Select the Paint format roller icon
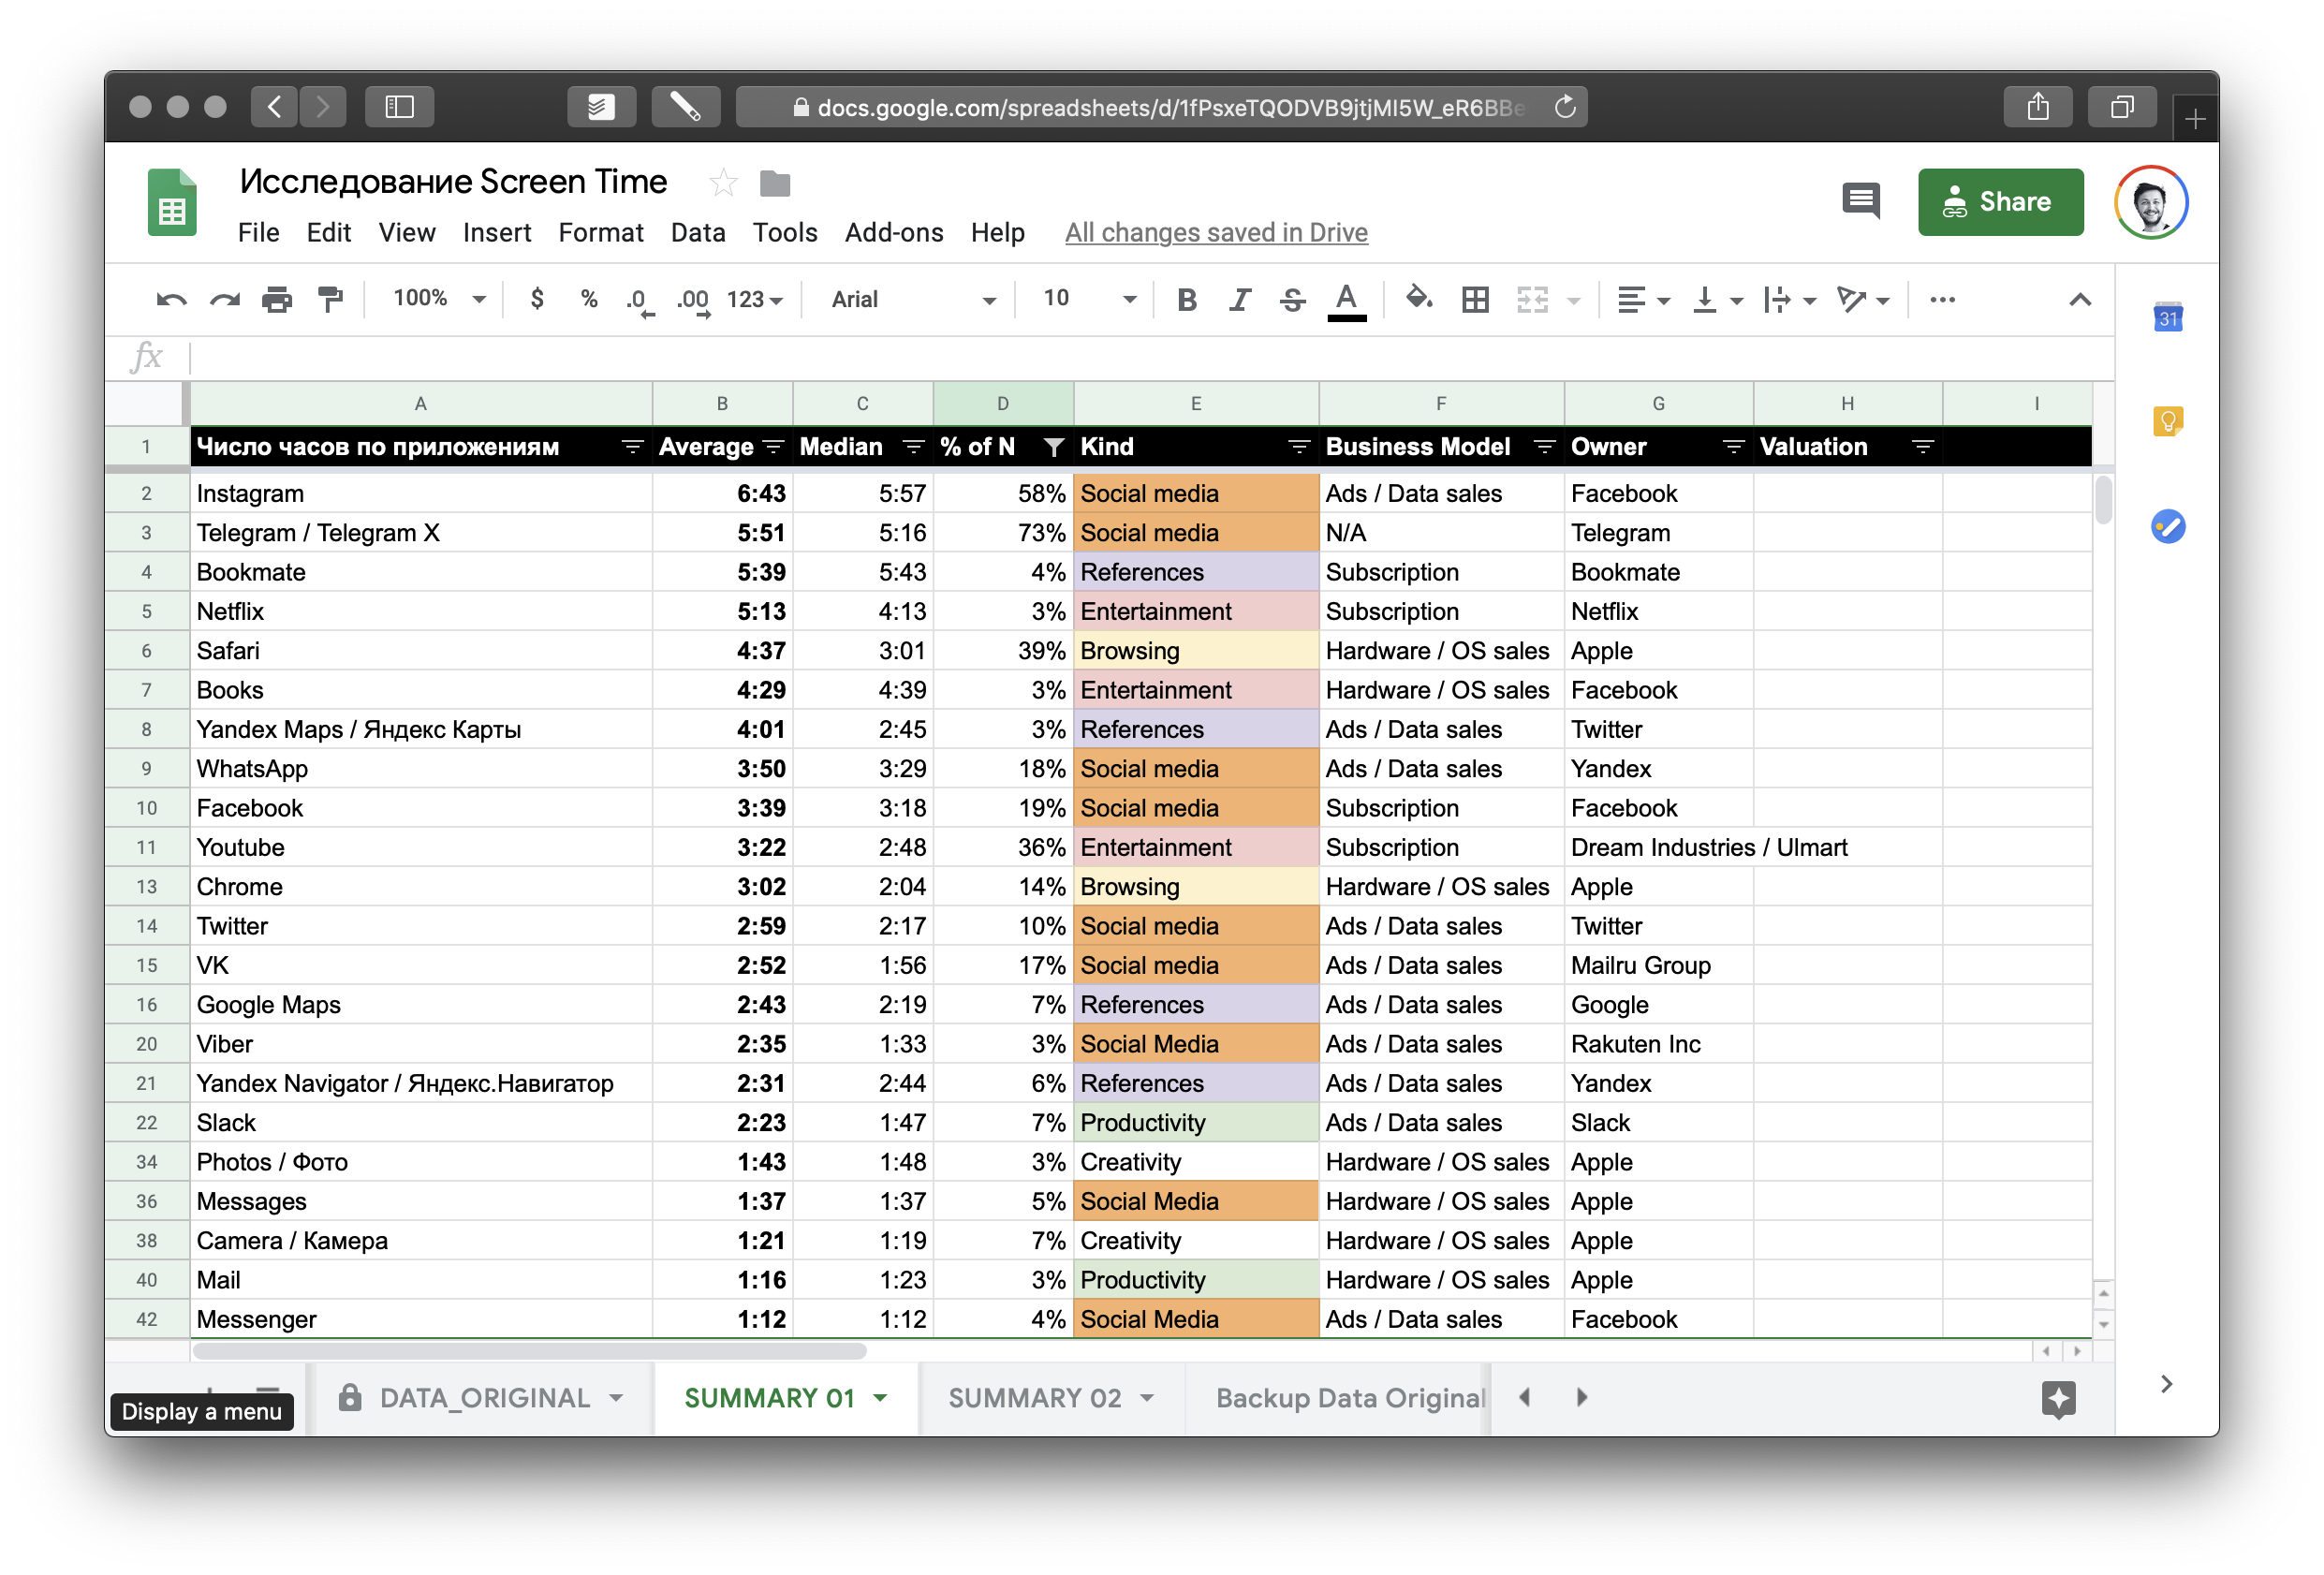The image size is (2324, 1575). 329,299
